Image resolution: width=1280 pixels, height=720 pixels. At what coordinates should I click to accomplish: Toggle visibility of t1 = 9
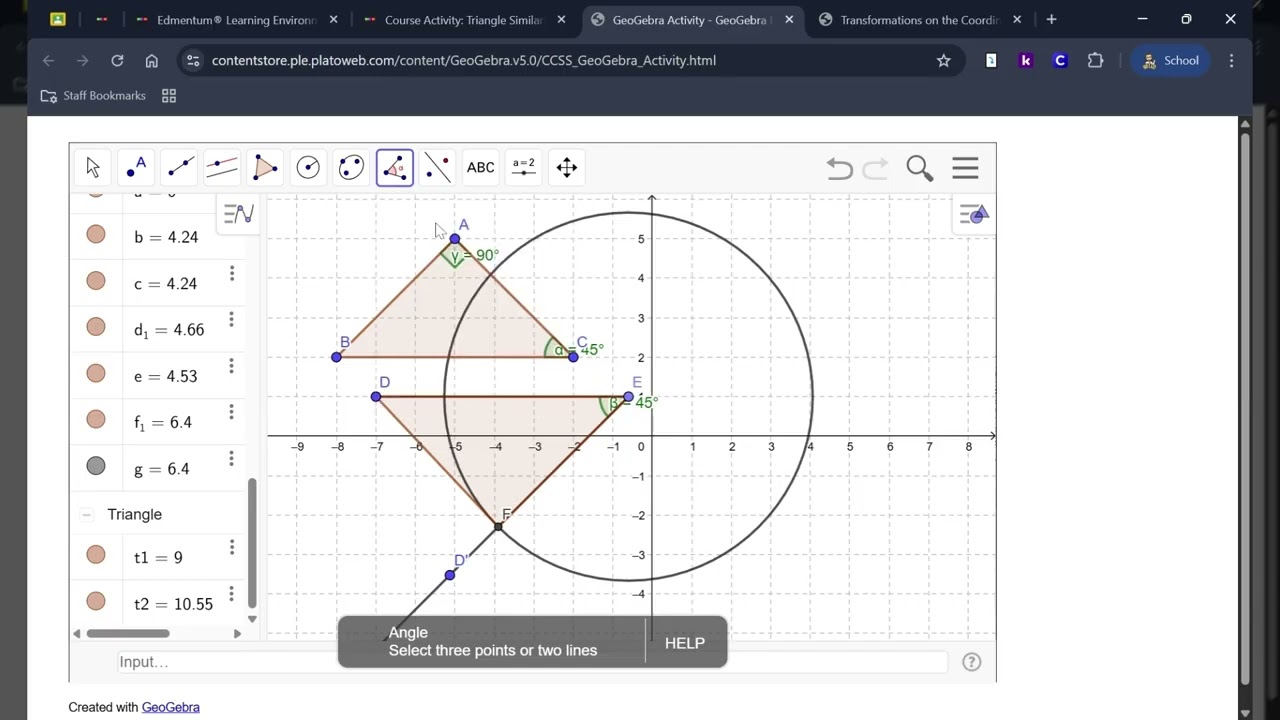click(96, 554)
